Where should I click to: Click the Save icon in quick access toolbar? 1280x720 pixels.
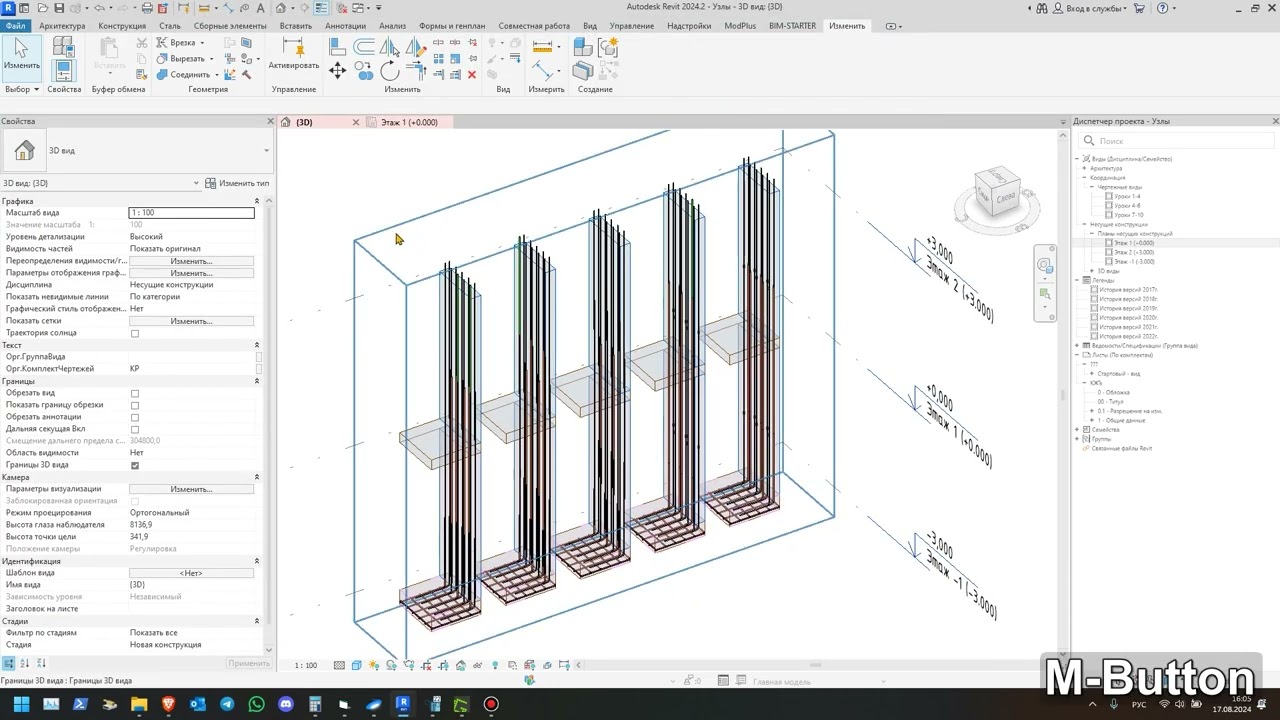59,8
